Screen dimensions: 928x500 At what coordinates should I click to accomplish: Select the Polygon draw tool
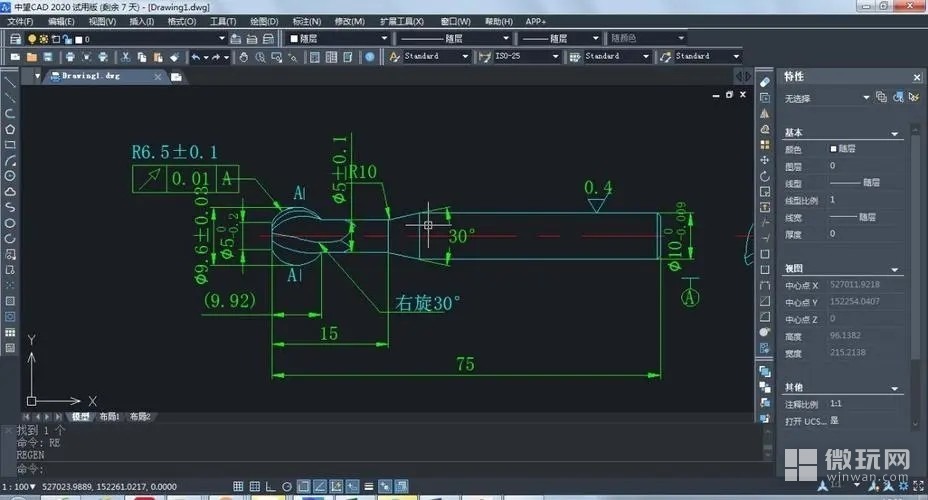(10, 130)
